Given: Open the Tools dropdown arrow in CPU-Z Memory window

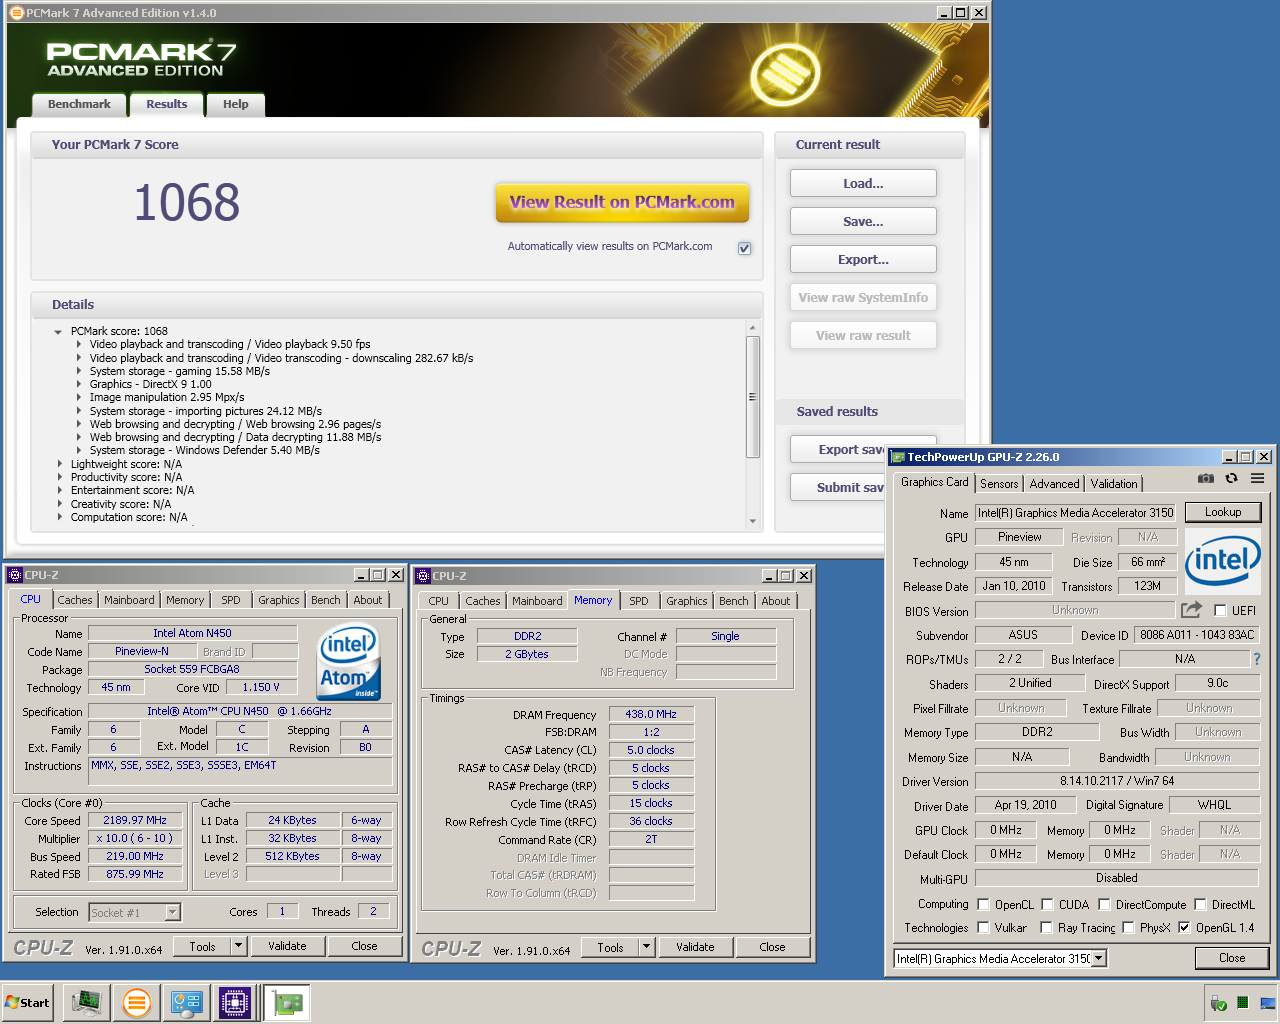Looking at the screenshot, I should tap(646, 947).
